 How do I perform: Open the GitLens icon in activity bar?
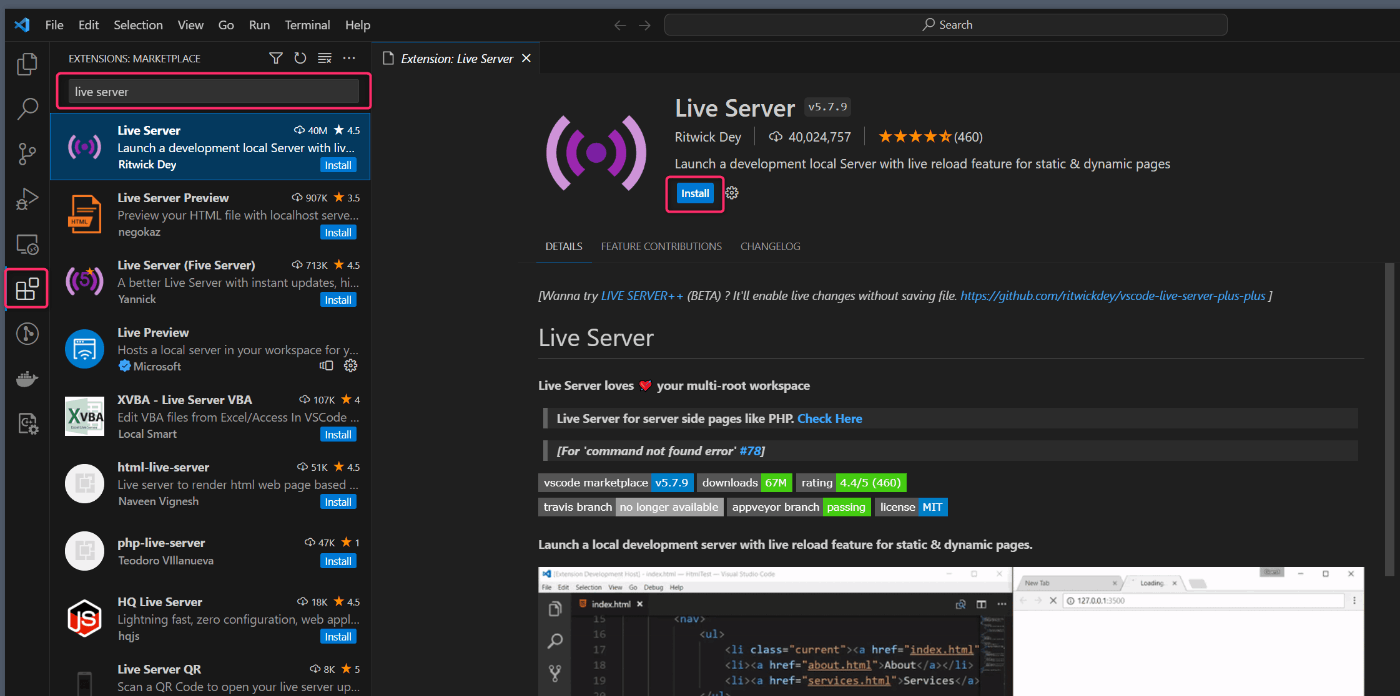[27, 334]
